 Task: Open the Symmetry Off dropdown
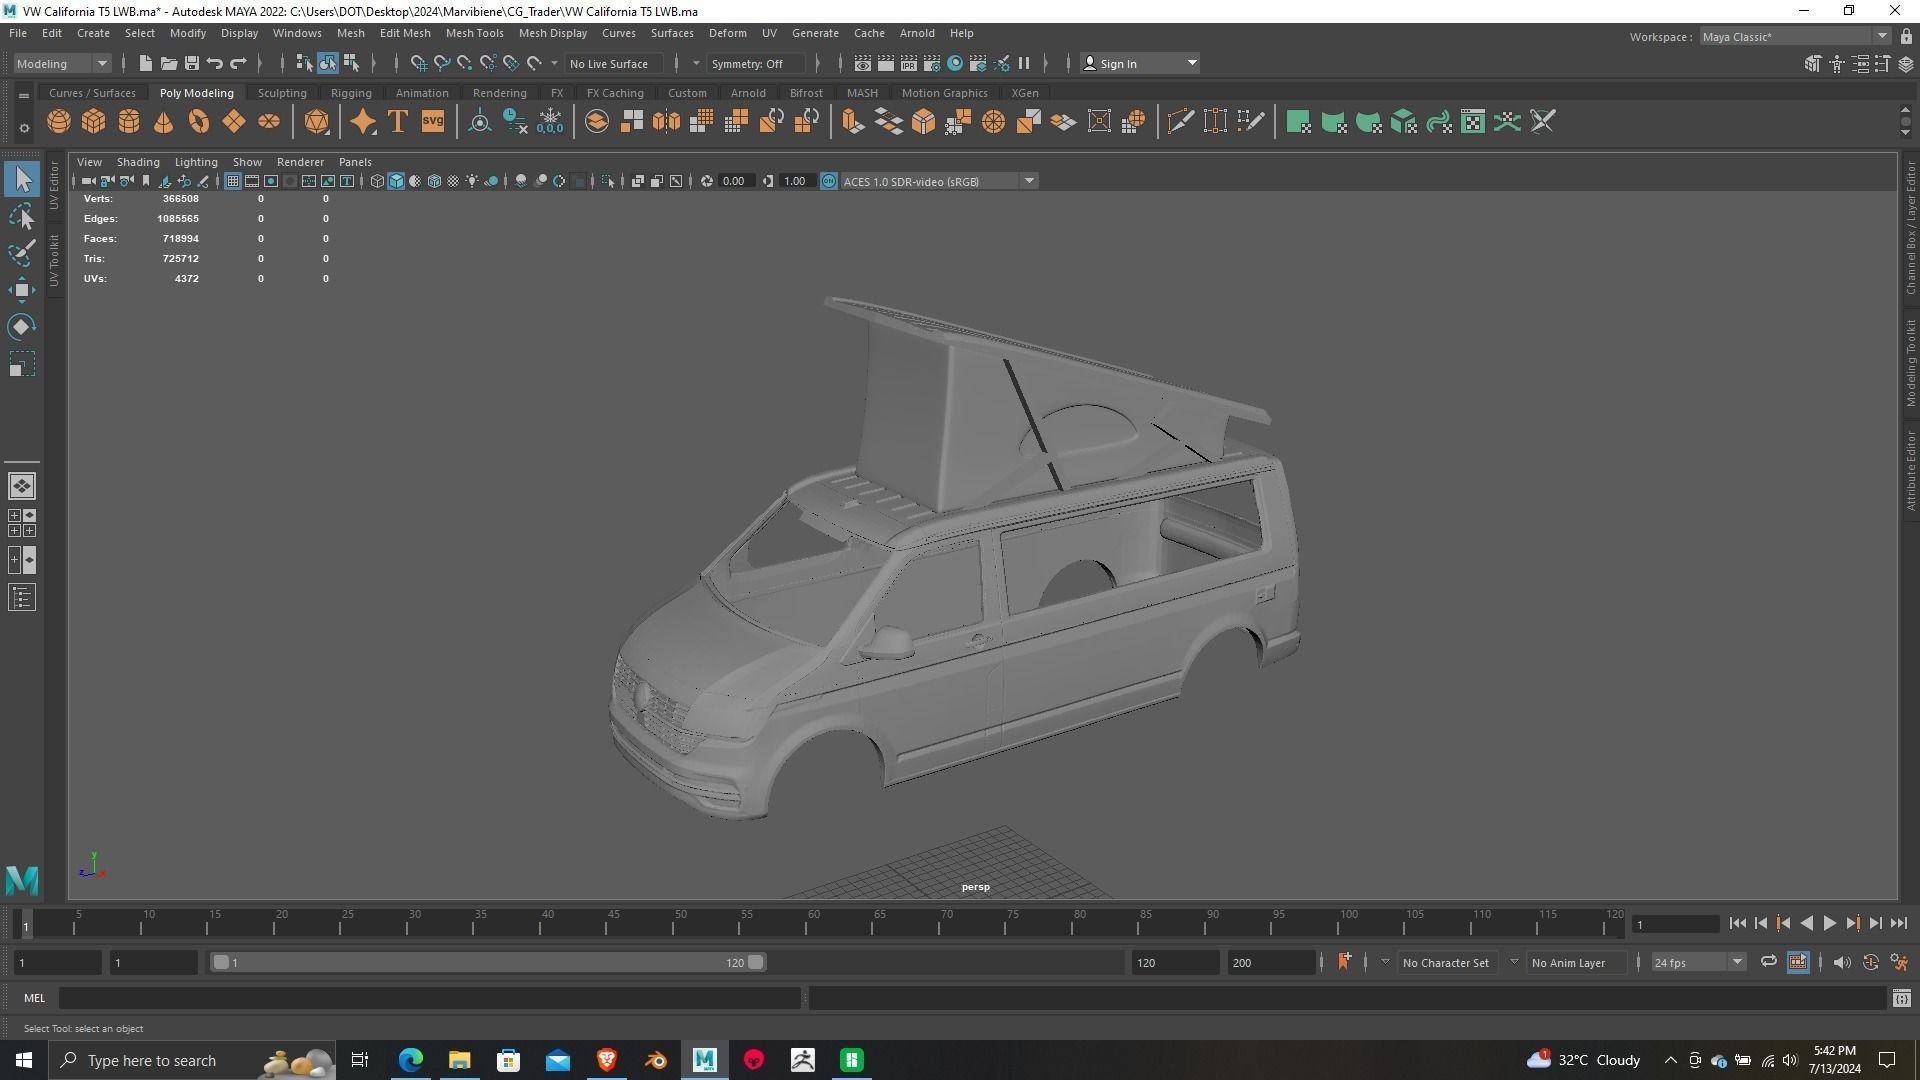[758, 64]
